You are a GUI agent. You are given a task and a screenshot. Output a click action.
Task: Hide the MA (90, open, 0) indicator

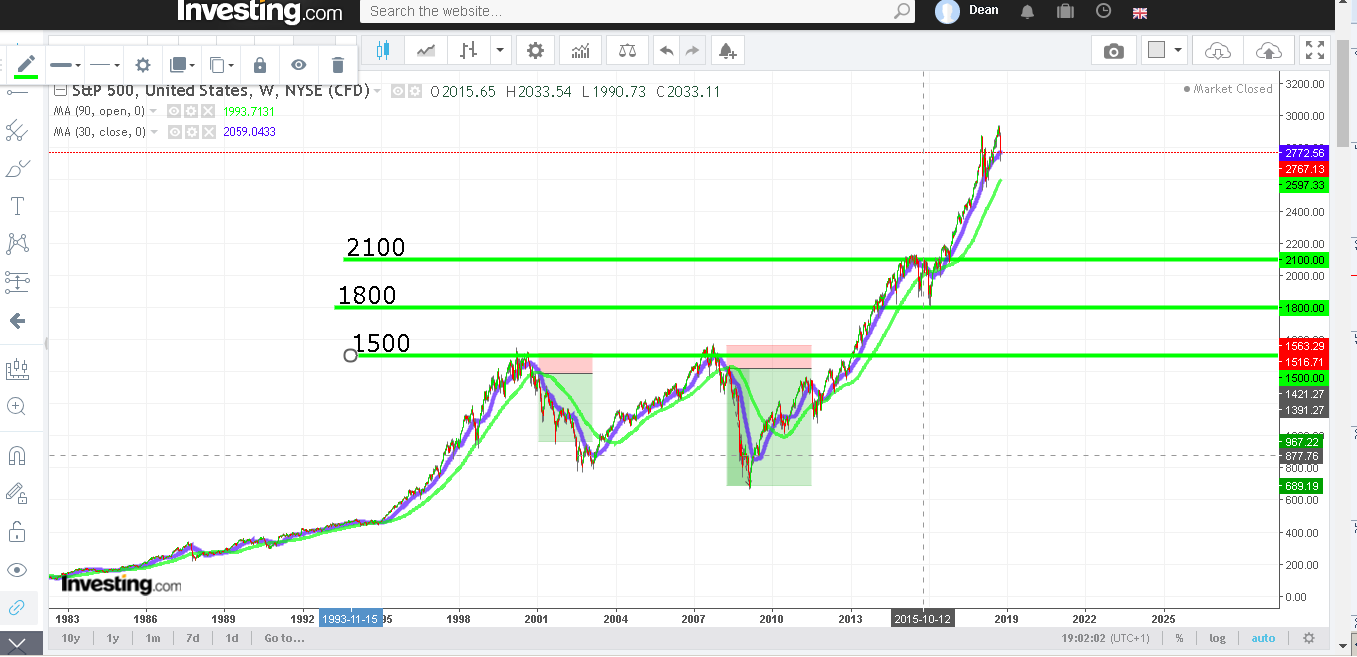pyautogui.click(x=174, y=111)
